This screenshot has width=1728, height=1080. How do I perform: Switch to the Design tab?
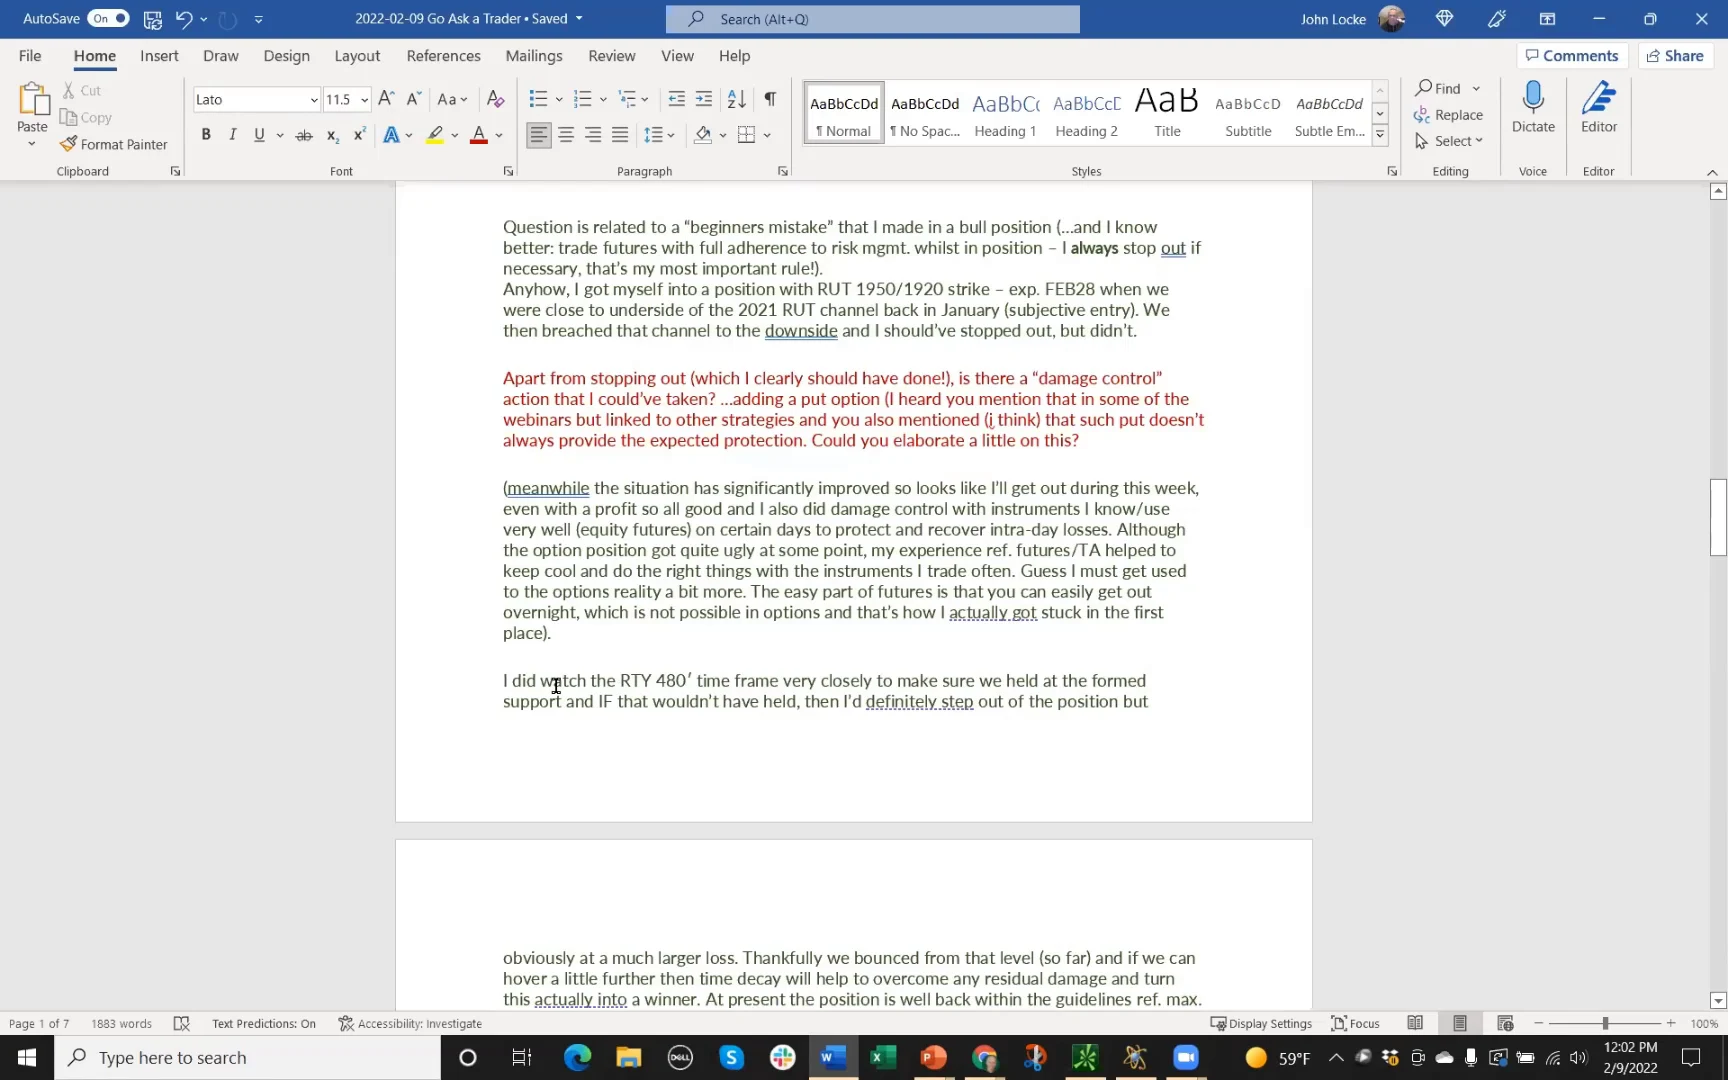click(x=286, y=56)
